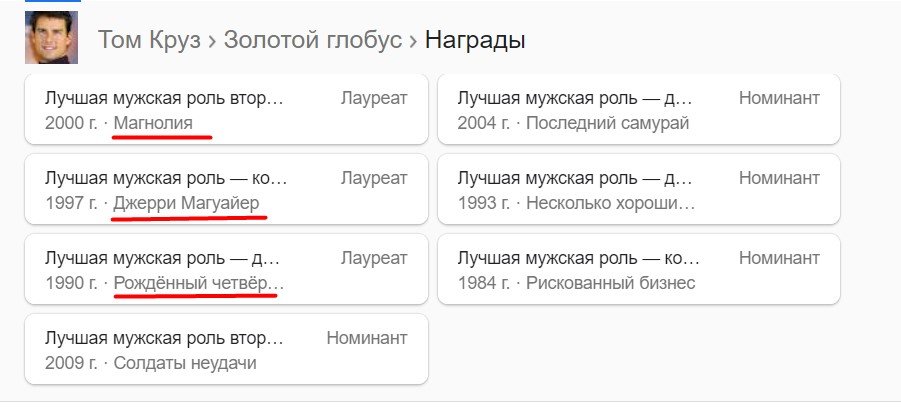Click the profile thumbnail beside Том Круз
Screen dimensions: 901x409
pos(51,38)
